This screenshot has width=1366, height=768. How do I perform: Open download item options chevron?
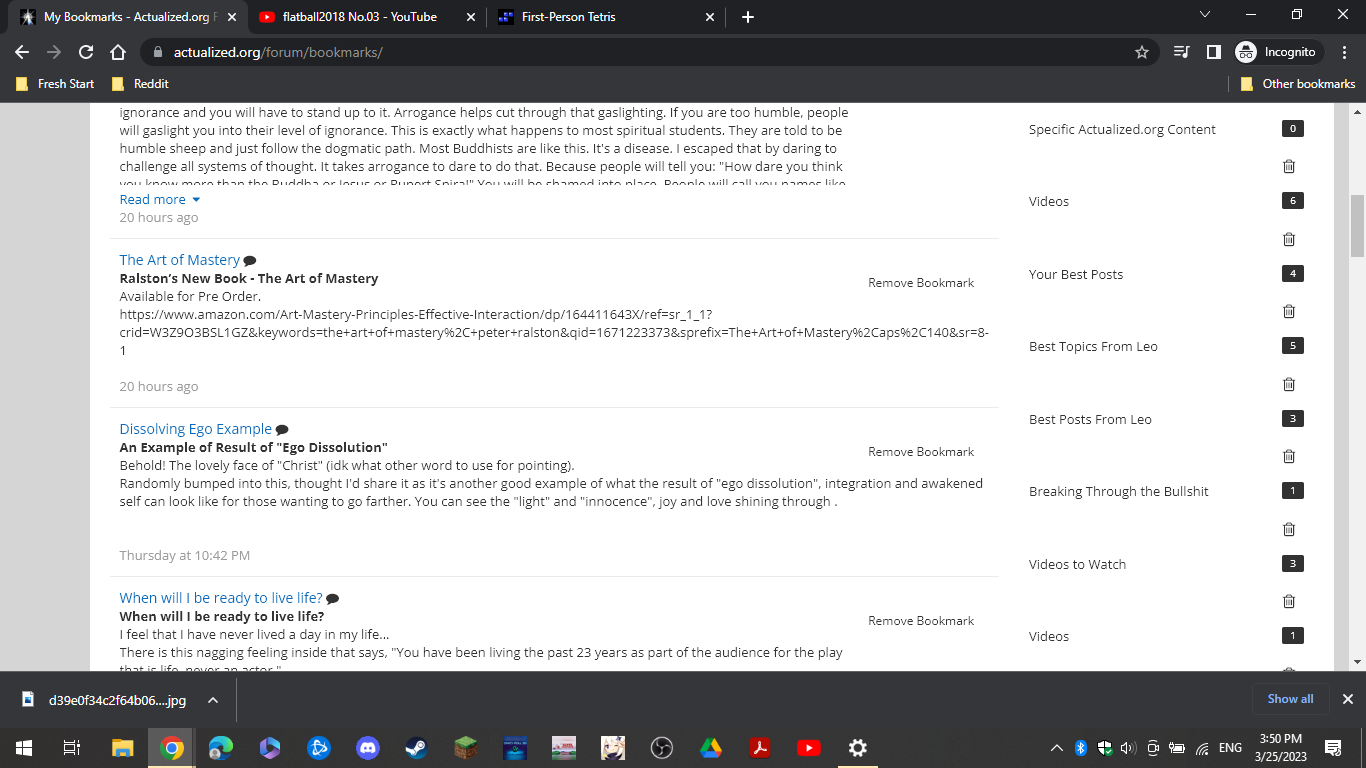[x=213, y=700]
